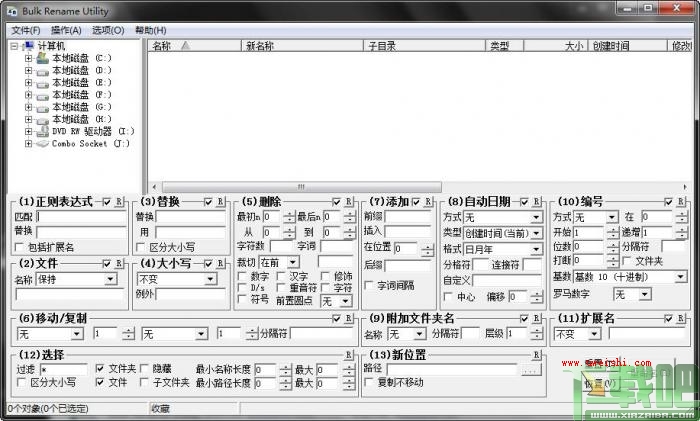
Task: Select the Combo Socket (J:) tree item
Action: pyautogui.click(x=91, y=143)
